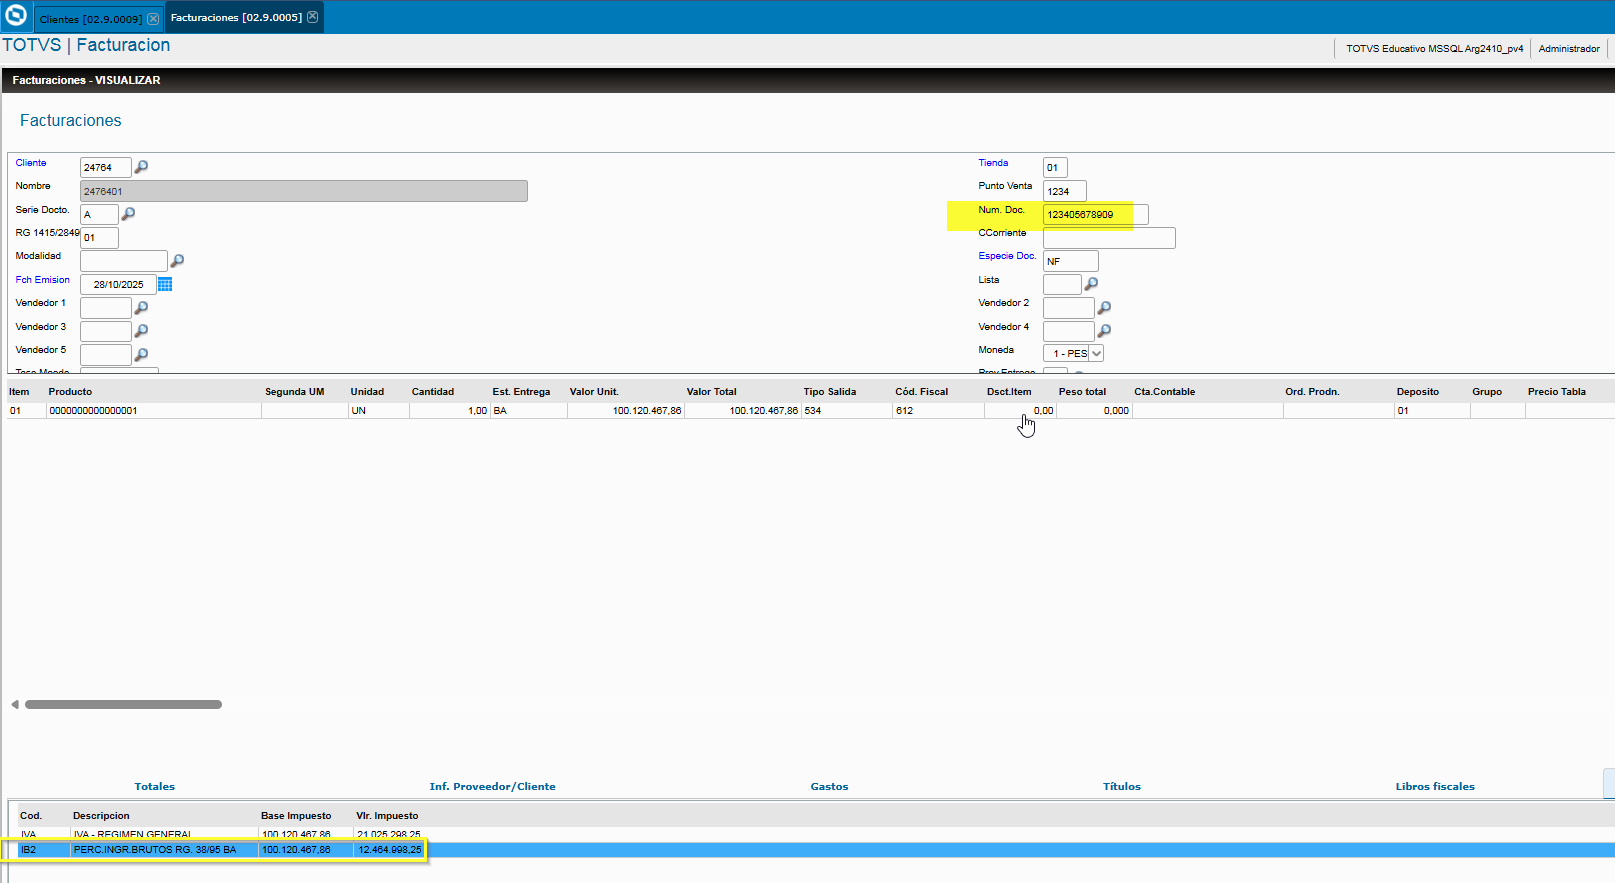The image size is (1615, 883).
Task: Select the IVA - REGIMEN GENERAL tax row
Action: (x=811, y=834)
